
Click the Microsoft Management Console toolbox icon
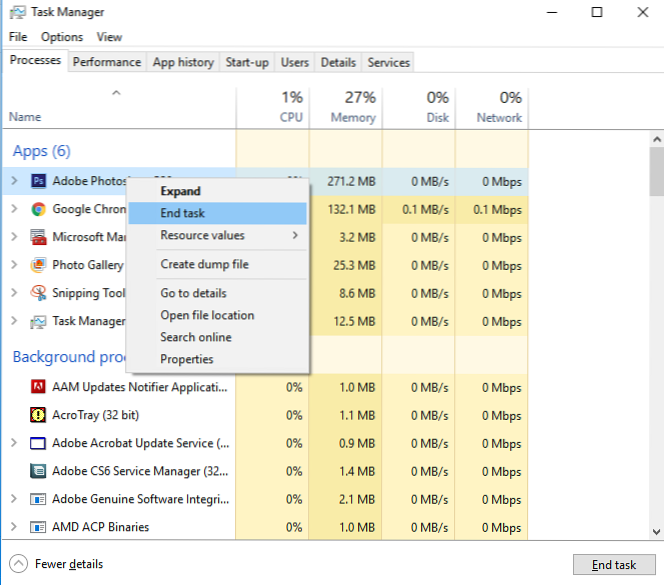tap(39, 237)
